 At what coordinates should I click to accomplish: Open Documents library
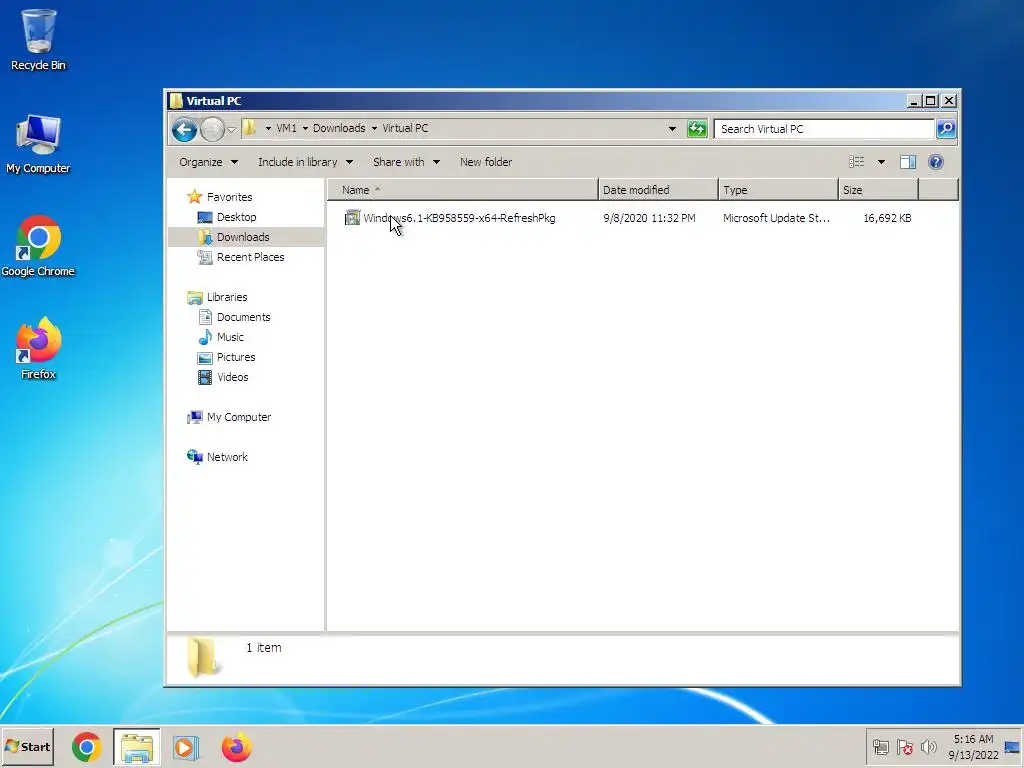click(243, 317)
